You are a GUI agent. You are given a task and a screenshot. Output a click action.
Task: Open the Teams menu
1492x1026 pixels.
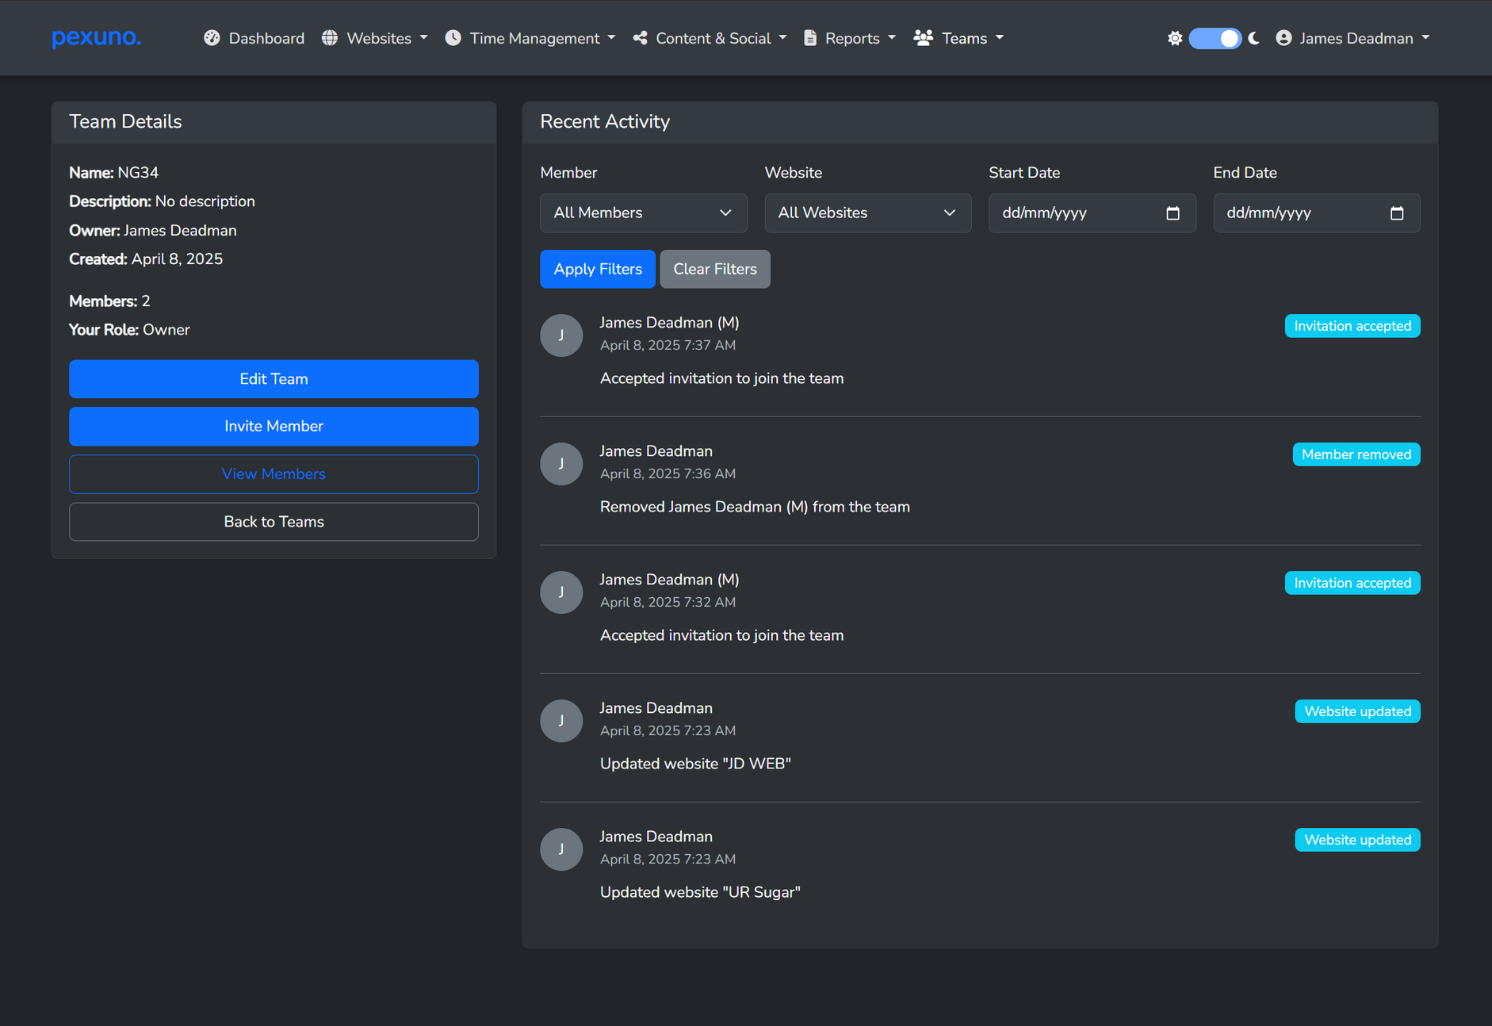[x=959, y=38]
